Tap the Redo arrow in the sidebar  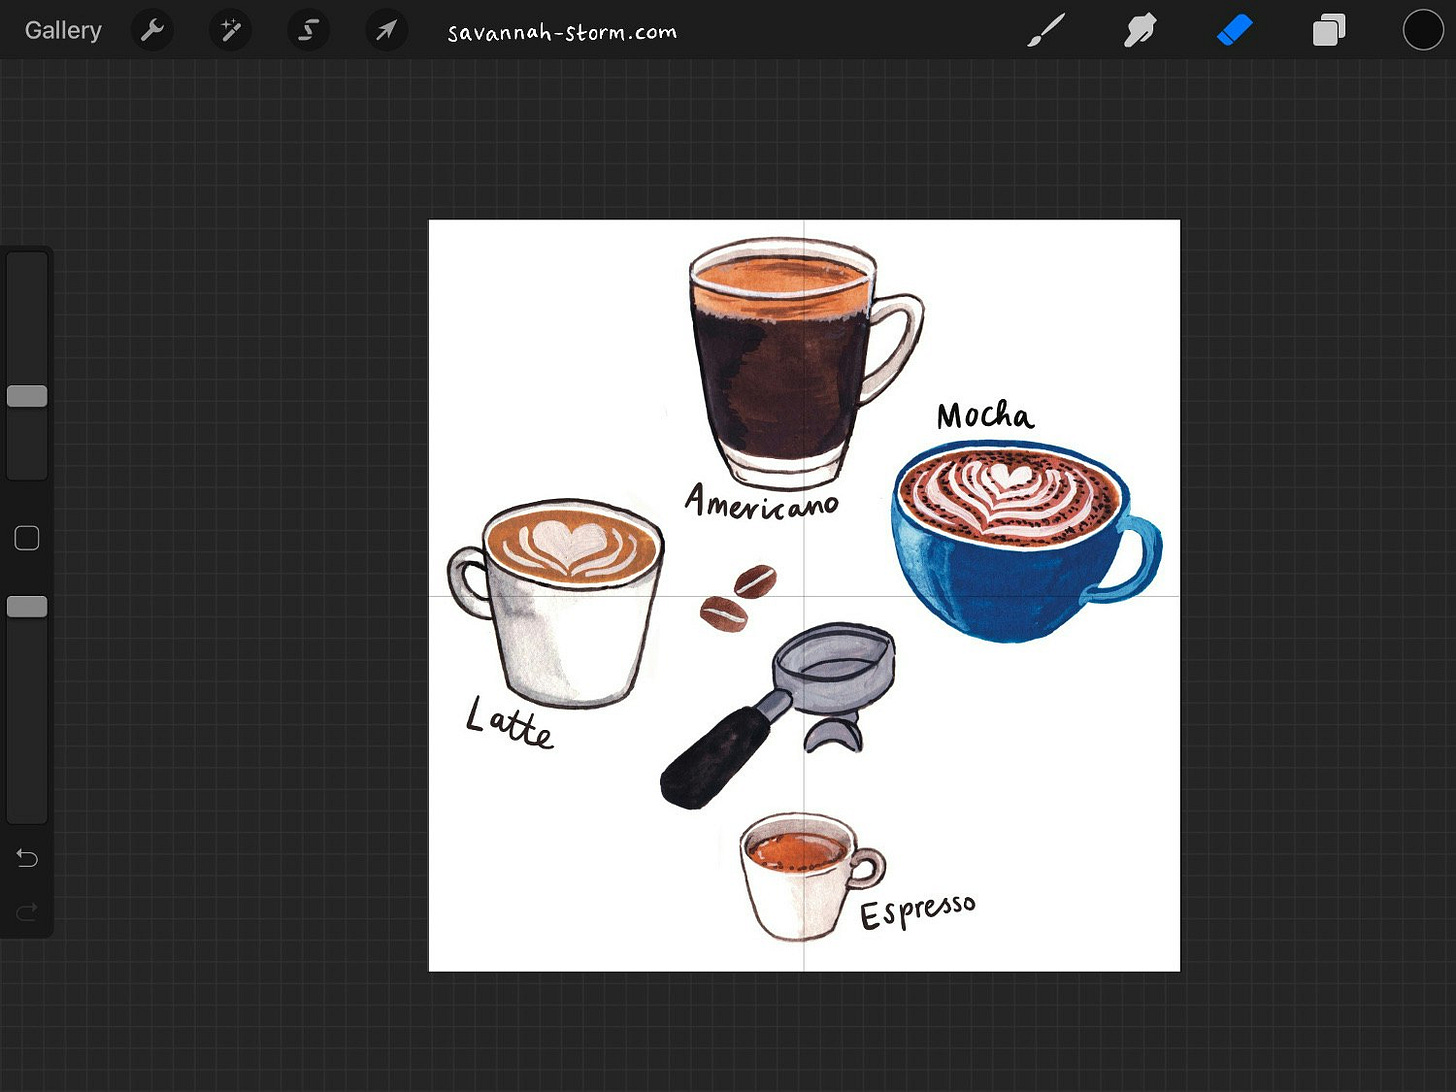tap(26, 912)
